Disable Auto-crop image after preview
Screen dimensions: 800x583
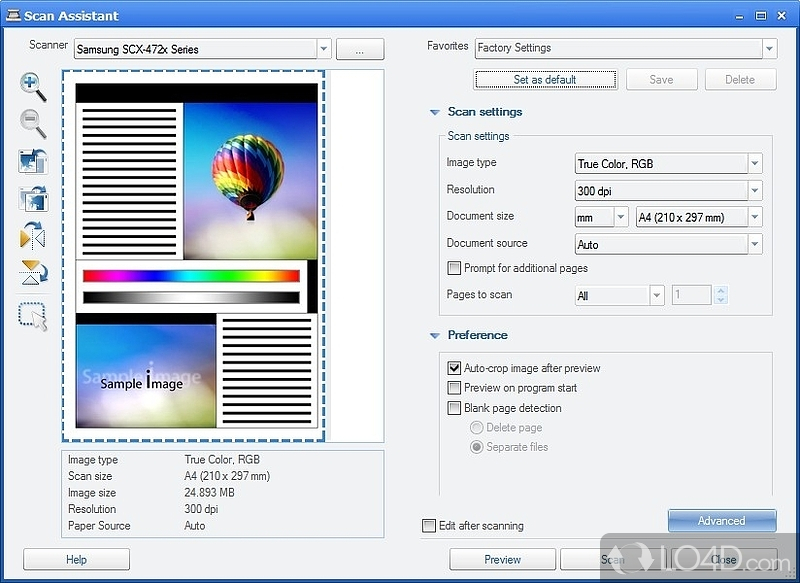click(455, 368)
